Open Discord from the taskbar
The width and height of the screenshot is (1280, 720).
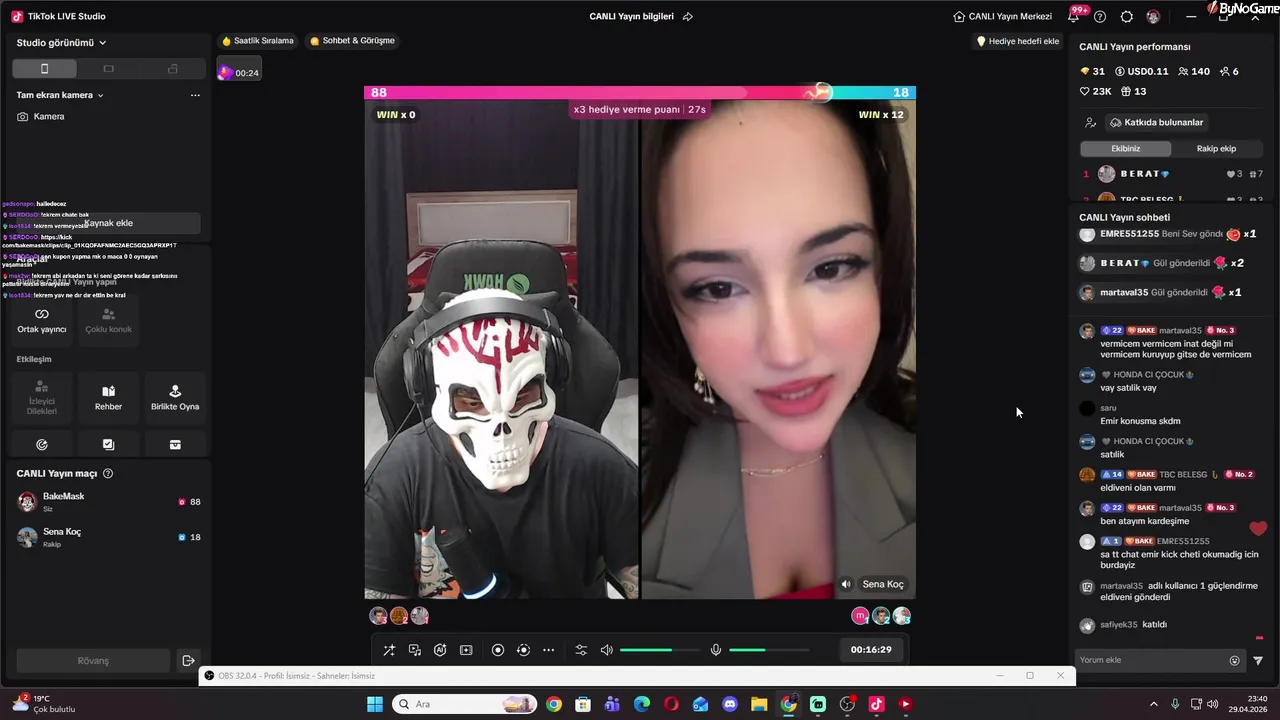[730, 704]
